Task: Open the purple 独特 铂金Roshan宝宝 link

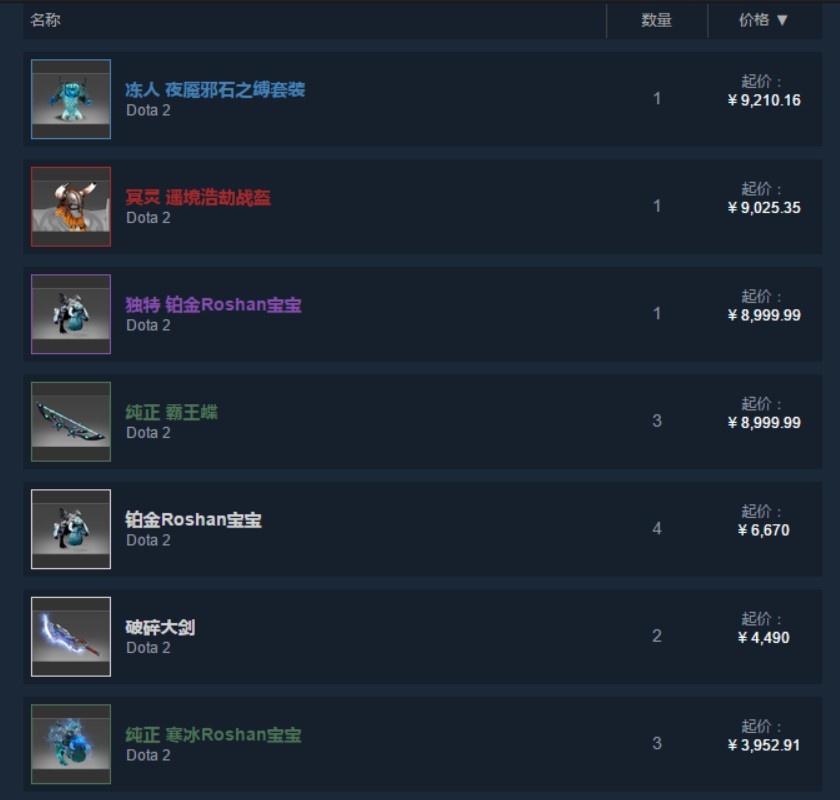Action: [x=213, y=305]
